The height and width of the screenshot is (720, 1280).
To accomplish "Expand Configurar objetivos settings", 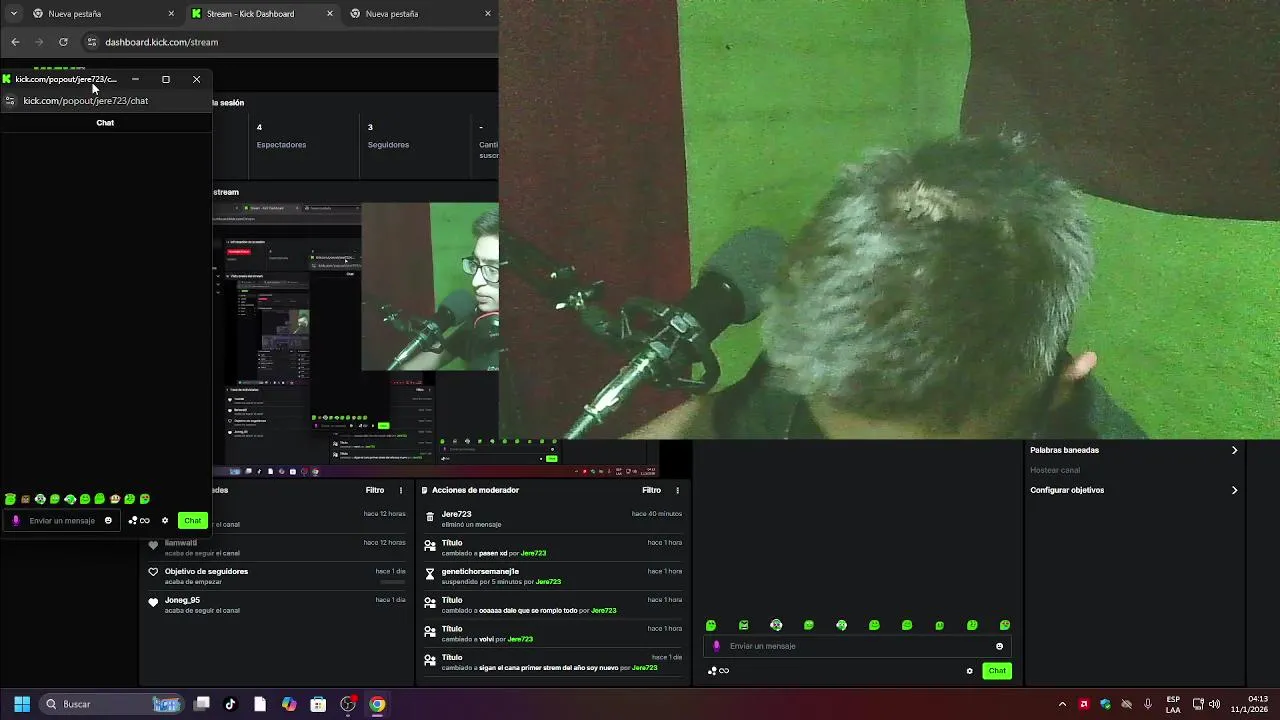I will (1134, 490).
